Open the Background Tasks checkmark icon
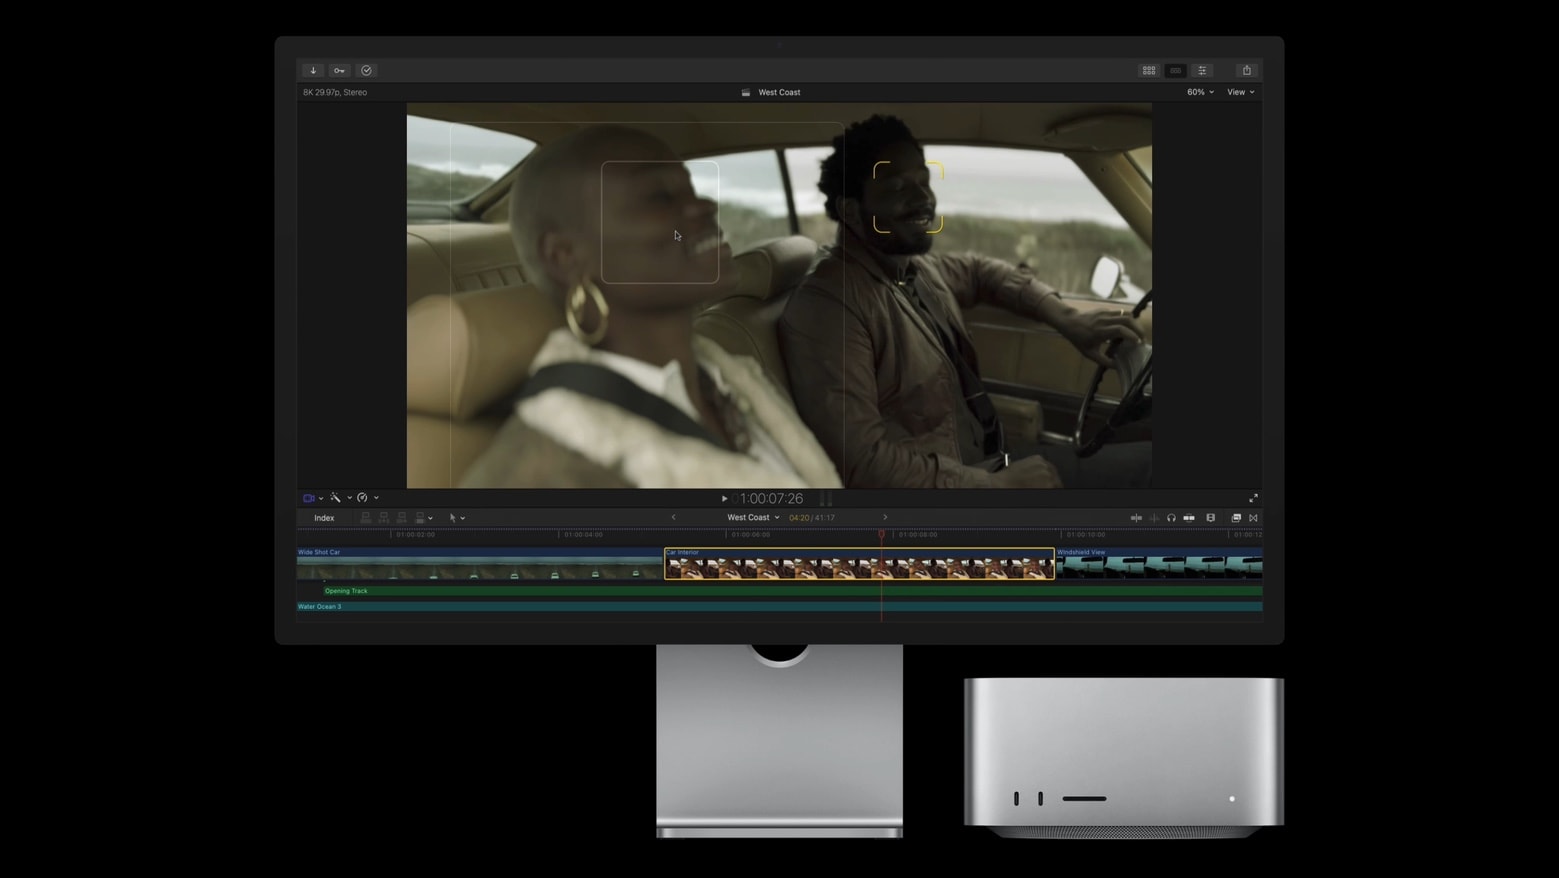Viewport: 1559px width, 878px height. click(367, 71)
